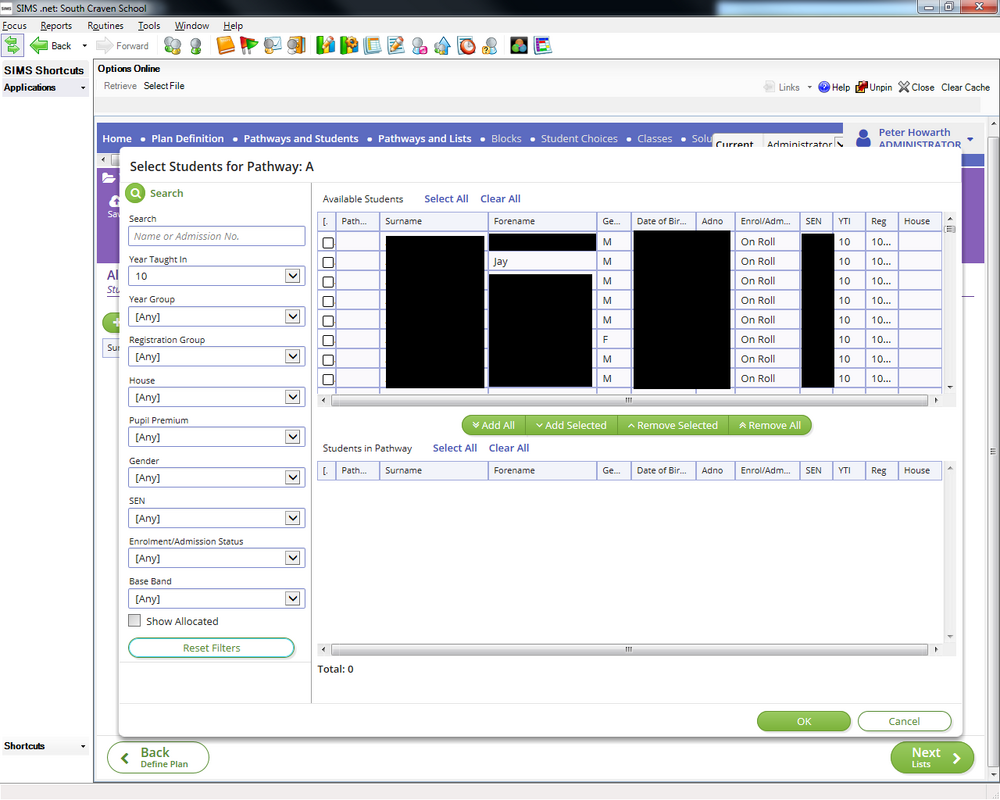Screen dimensions: 1000x800
Task: Open the House filter dropdown
Action: click(x=293, y=397)
